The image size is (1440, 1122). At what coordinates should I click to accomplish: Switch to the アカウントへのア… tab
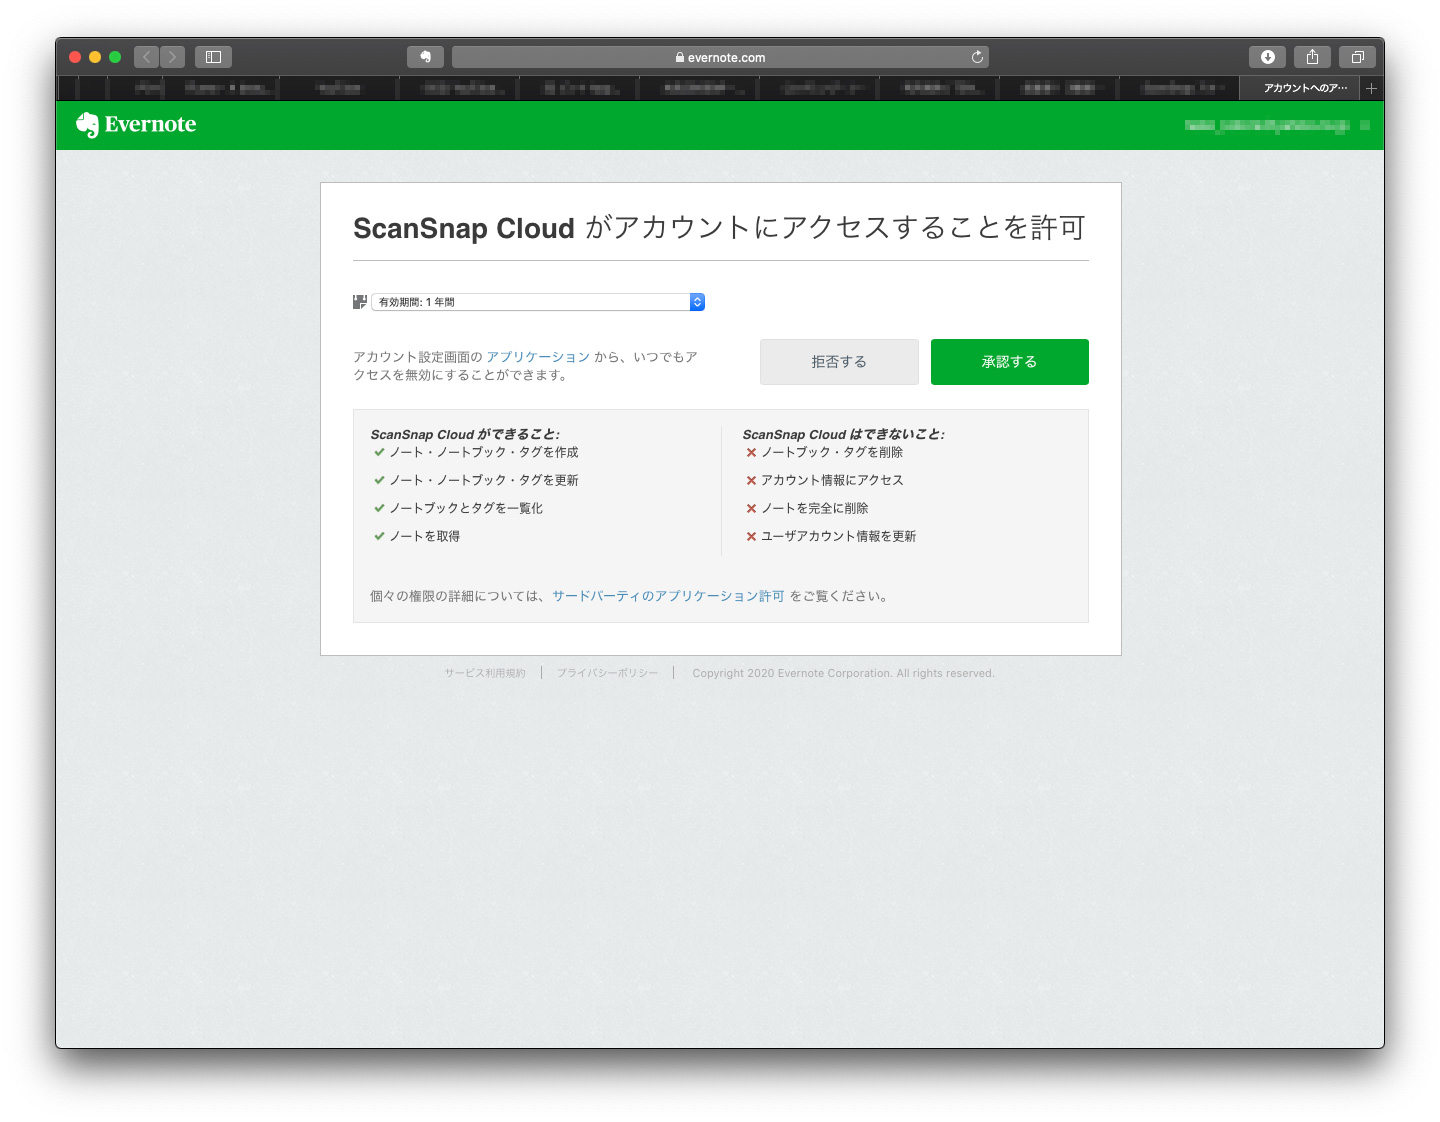[x=1299, y=88]
